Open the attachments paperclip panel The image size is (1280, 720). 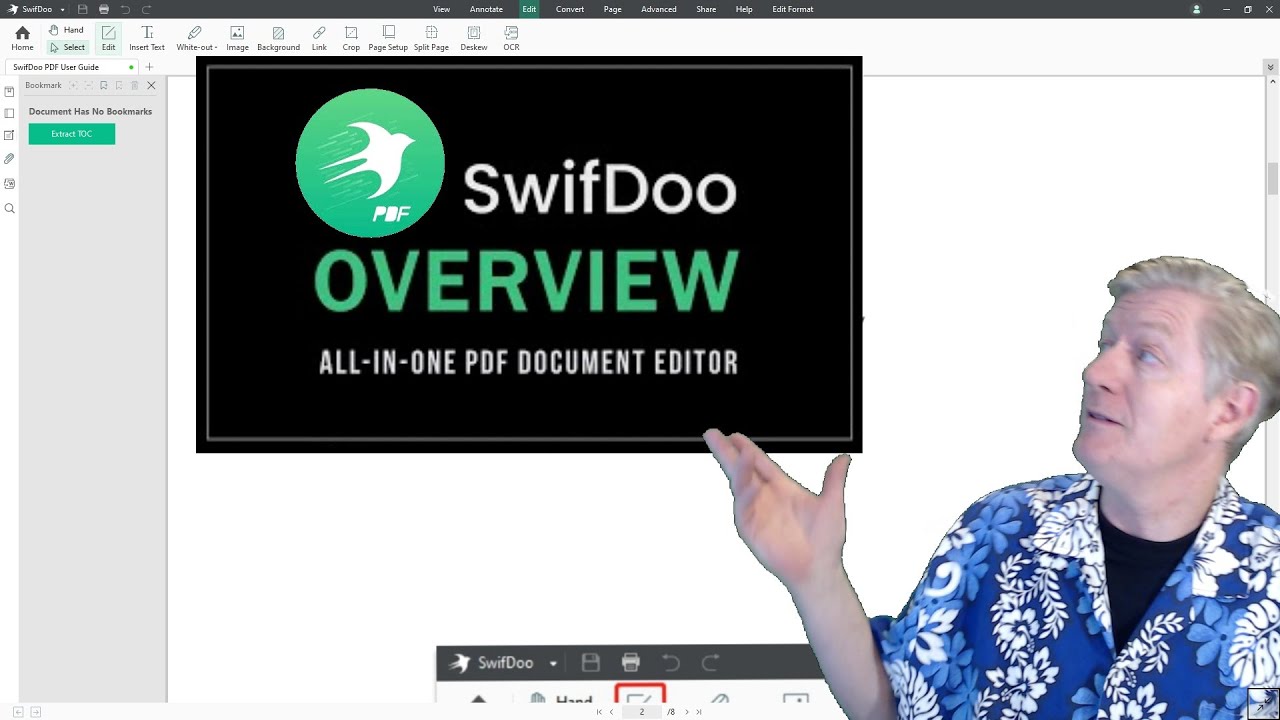(9, 159)
